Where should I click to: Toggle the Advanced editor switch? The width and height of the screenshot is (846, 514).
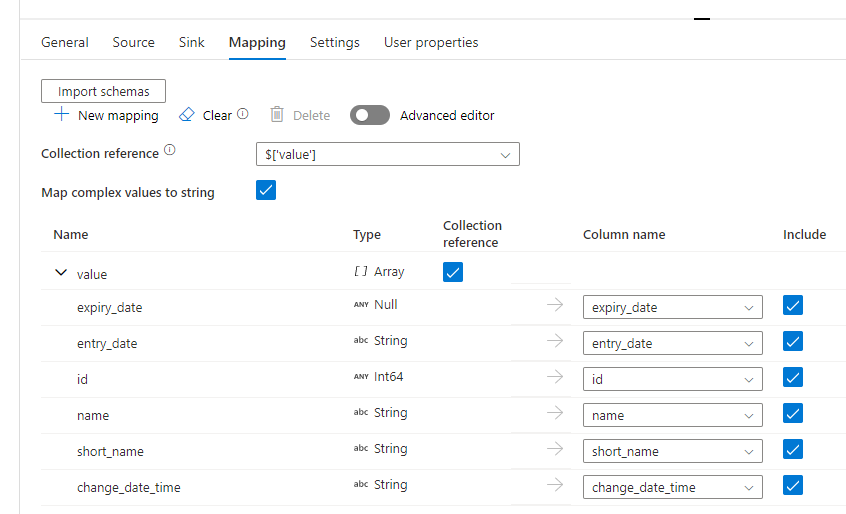pyautogui.click(x=369, y=115)
